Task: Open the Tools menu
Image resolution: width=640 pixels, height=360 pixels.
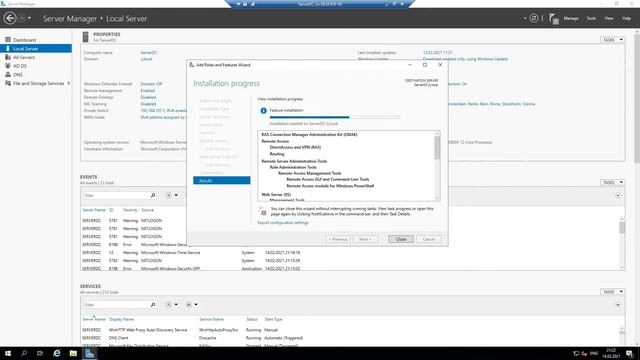Action: click(x=591, y=18)
